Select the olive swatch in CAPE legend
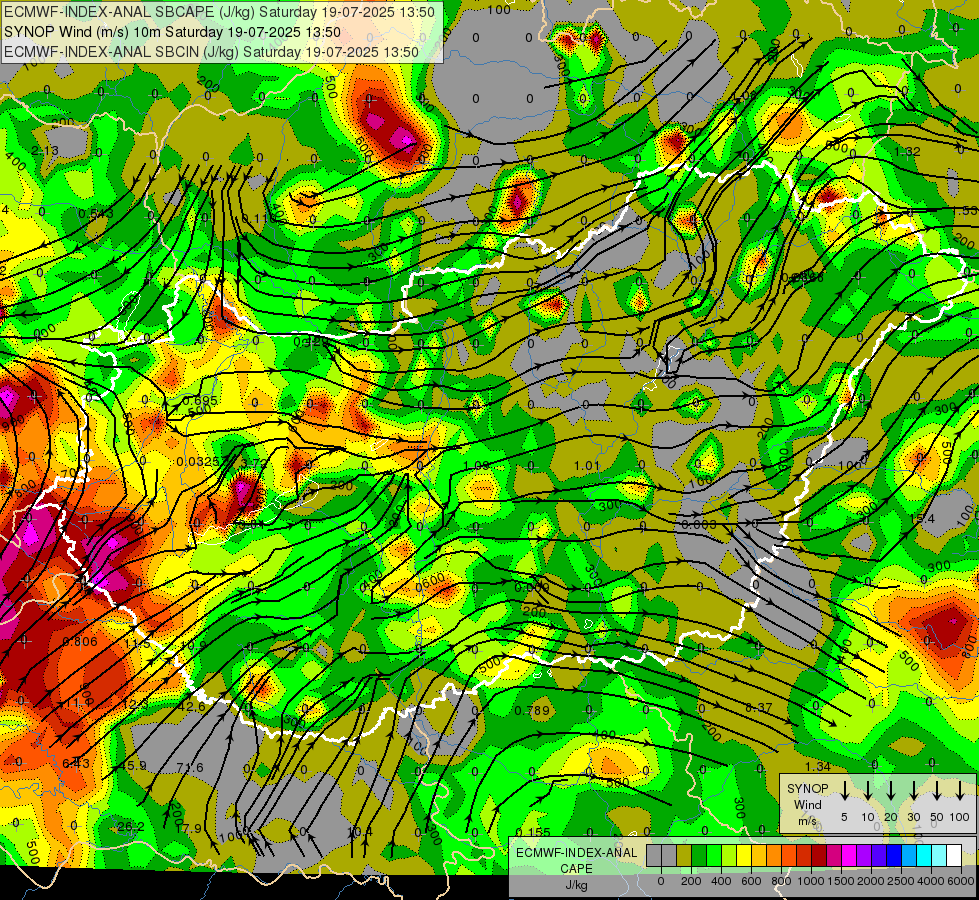Image resolution: width=979 pixels, height=900 pixels. pos(684,855)
